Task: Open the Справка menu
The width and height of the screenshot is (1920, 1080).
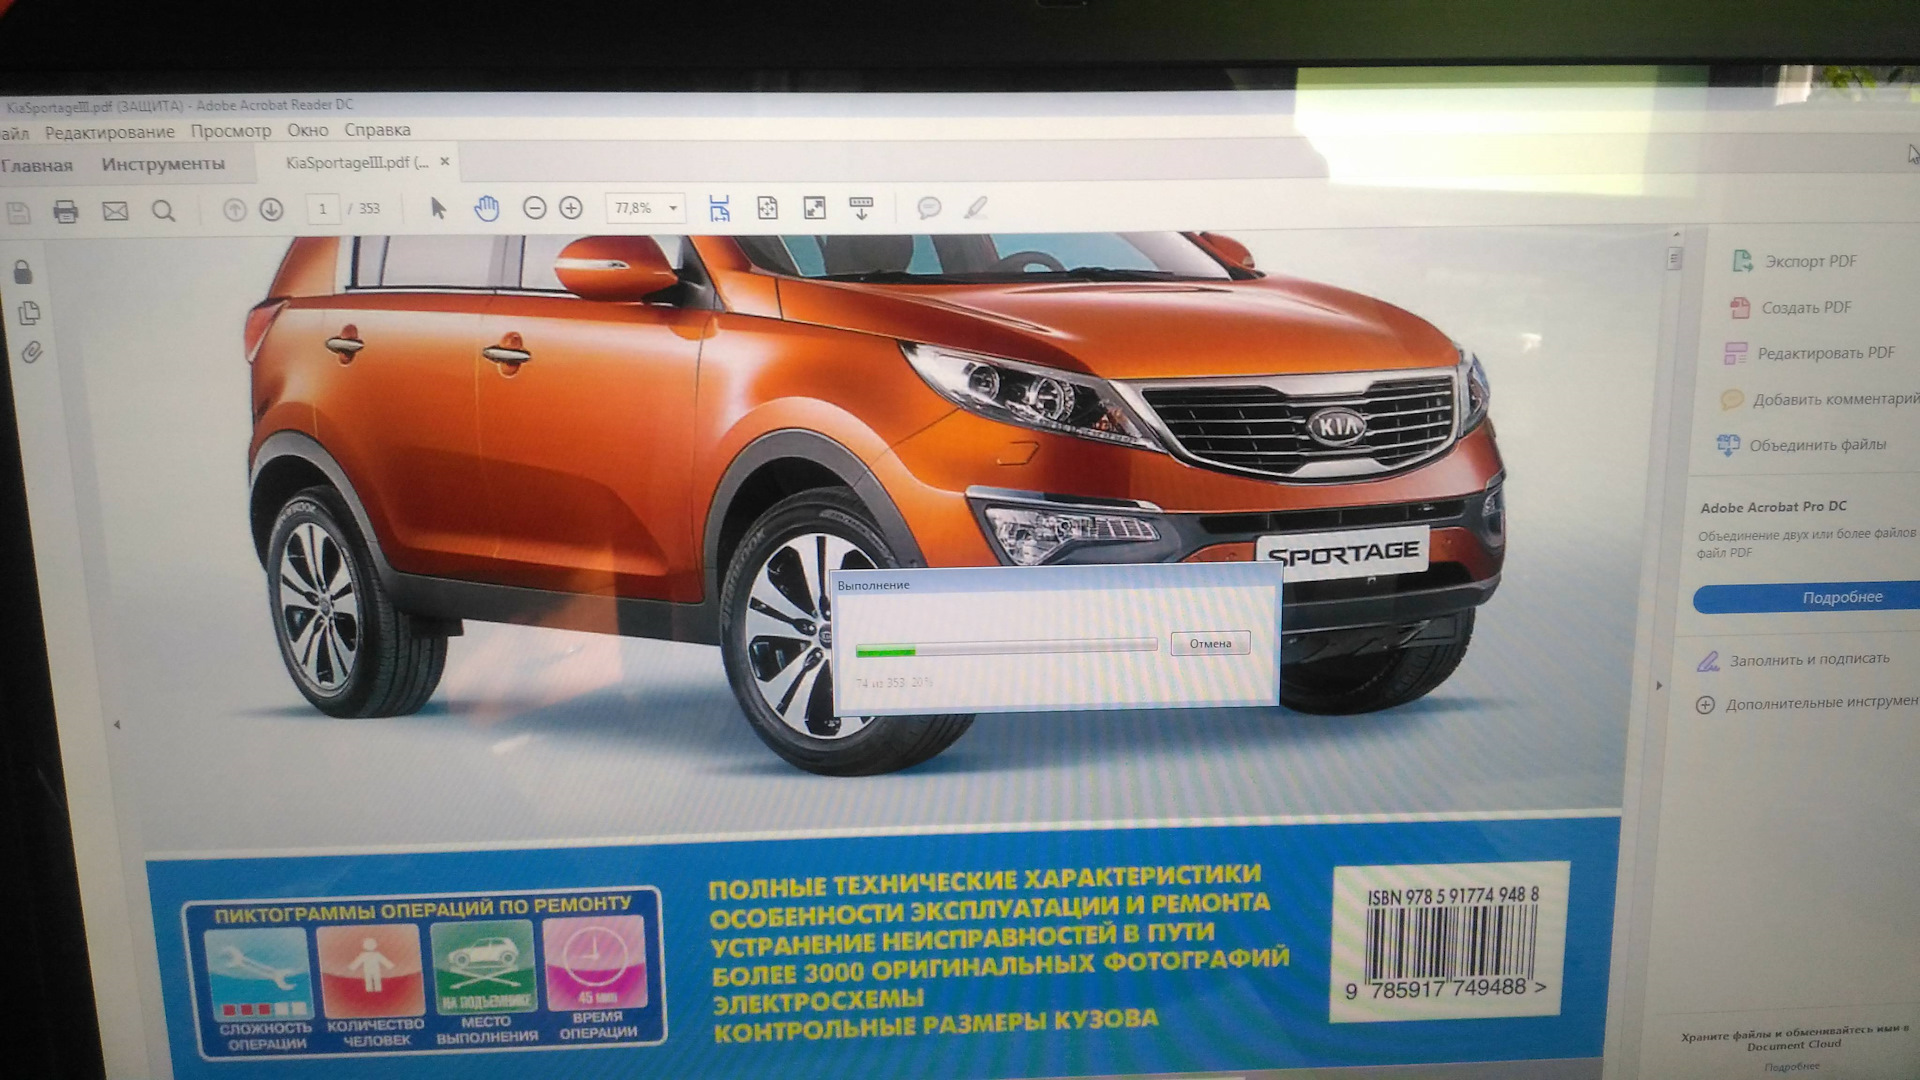Action: (x=377, y=130)
